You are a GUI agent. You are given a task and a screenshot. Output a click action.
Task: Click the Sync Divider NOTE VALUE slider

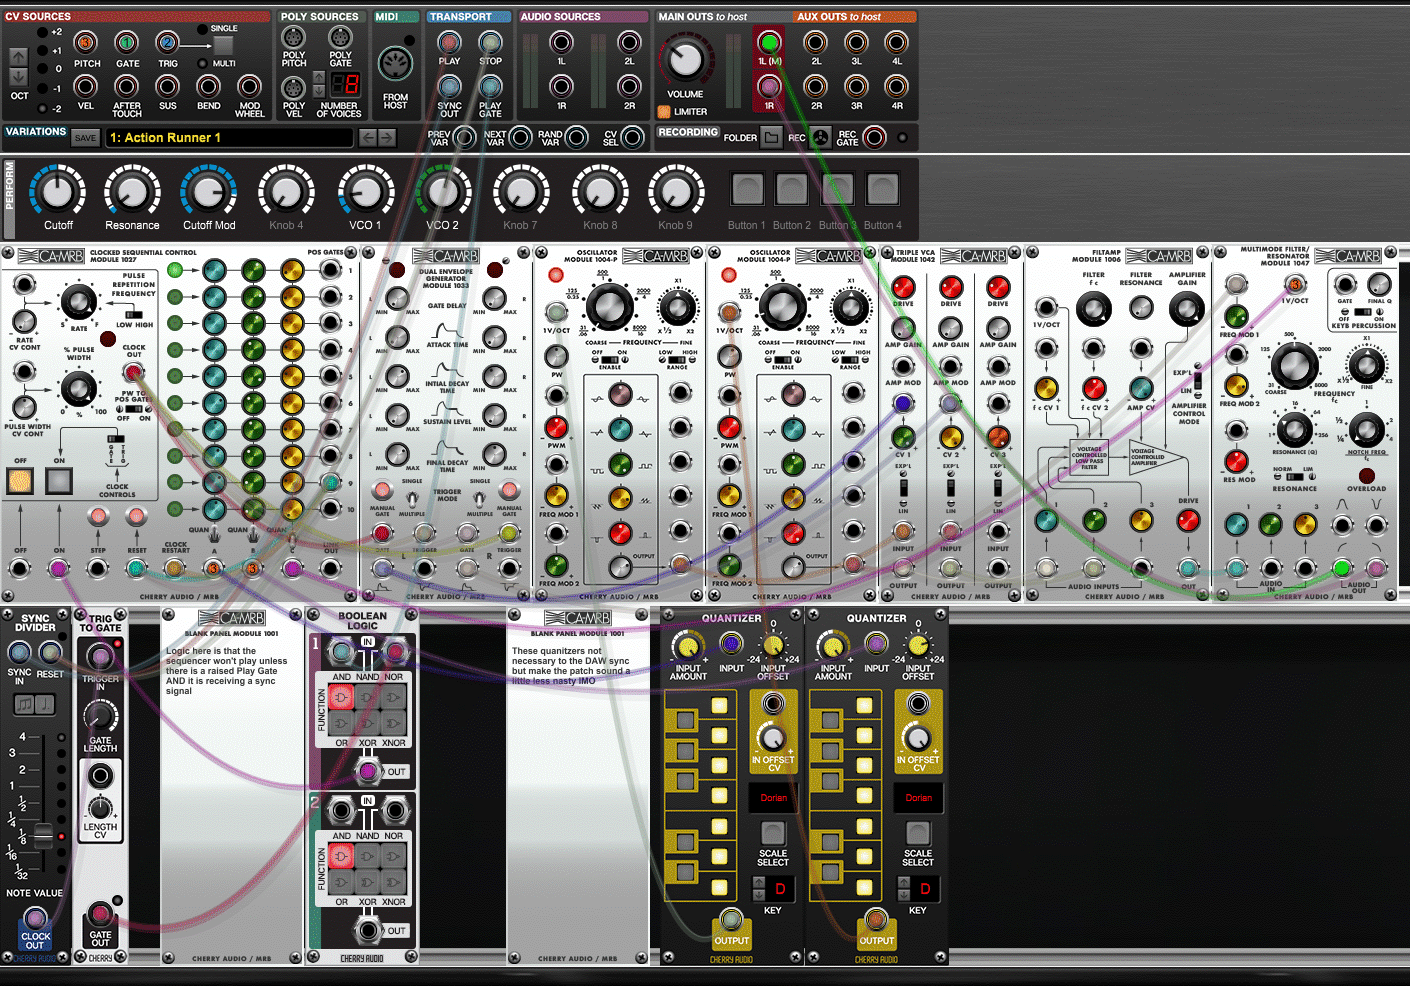[x=42, y=835]
